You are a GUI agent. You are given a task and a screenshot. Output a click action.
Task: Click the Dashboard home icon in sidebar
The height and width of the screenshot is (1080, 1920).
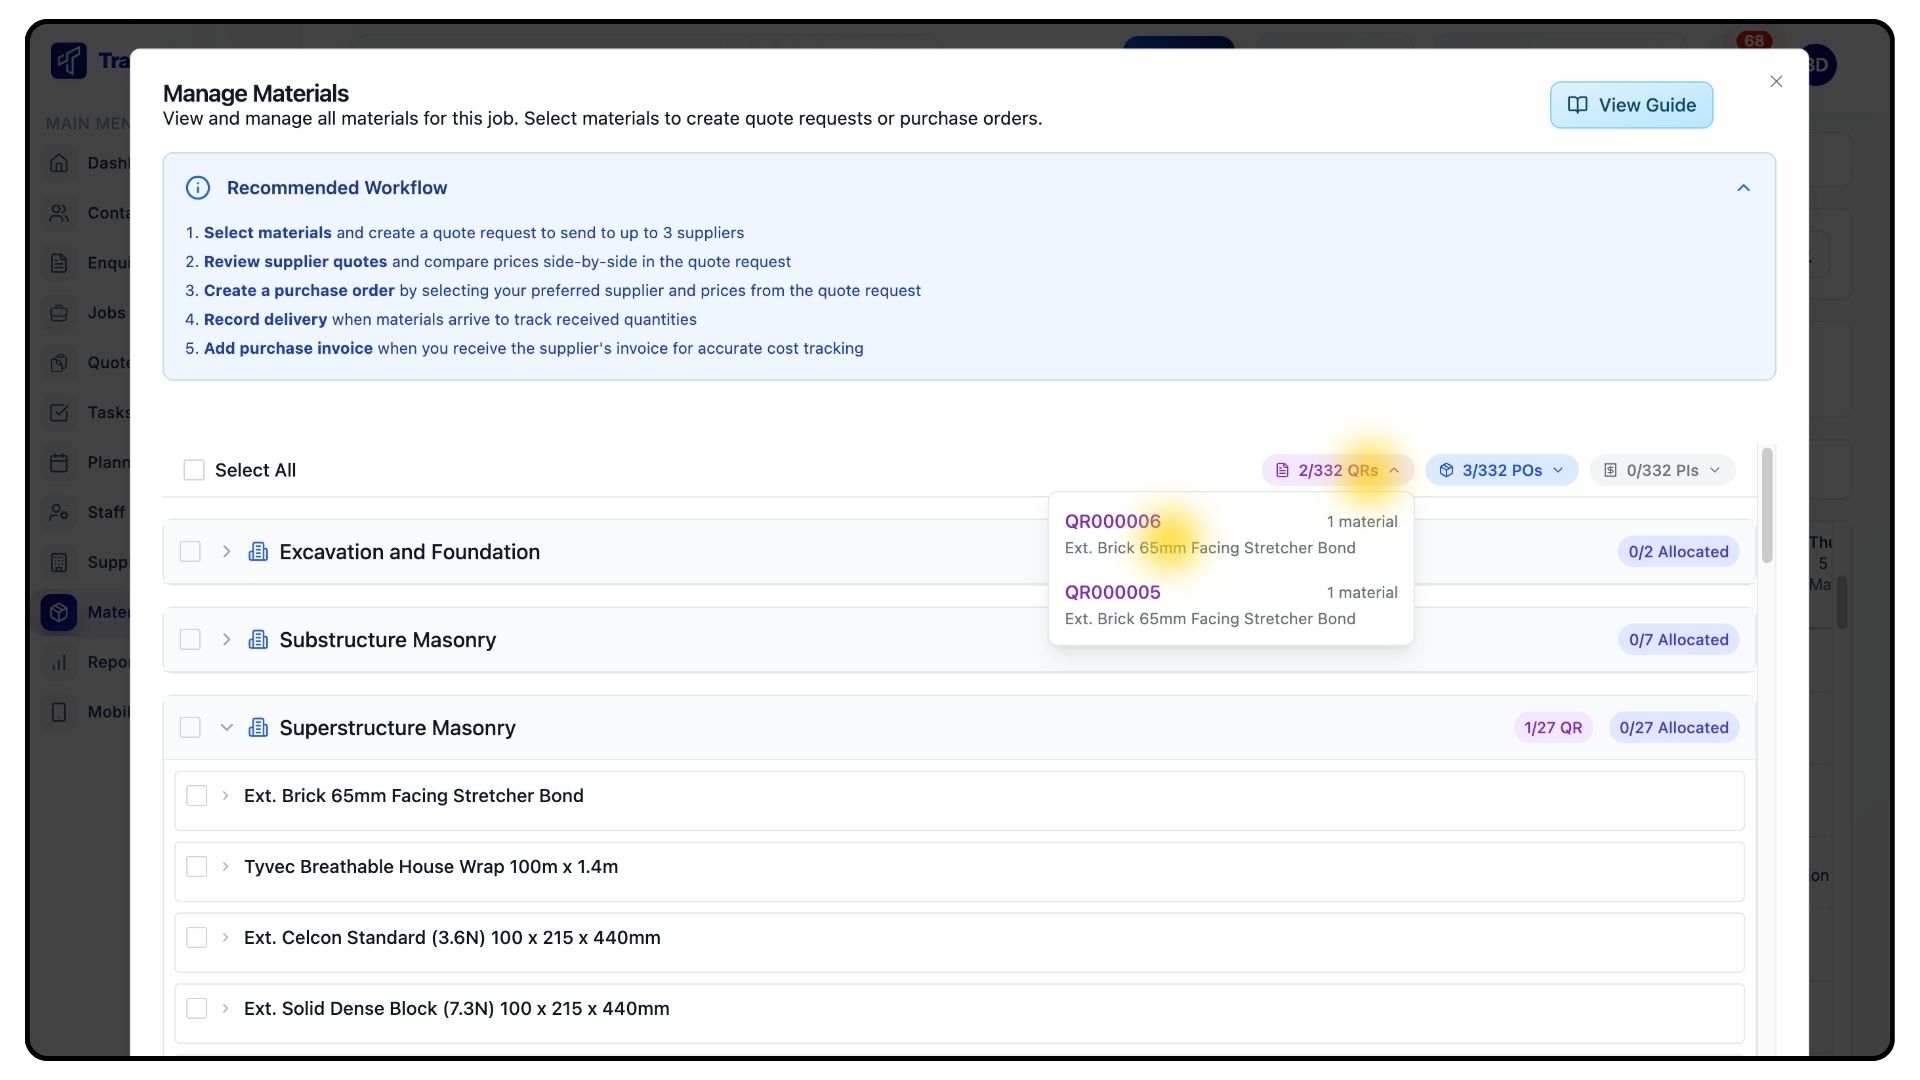pos(59,163)
